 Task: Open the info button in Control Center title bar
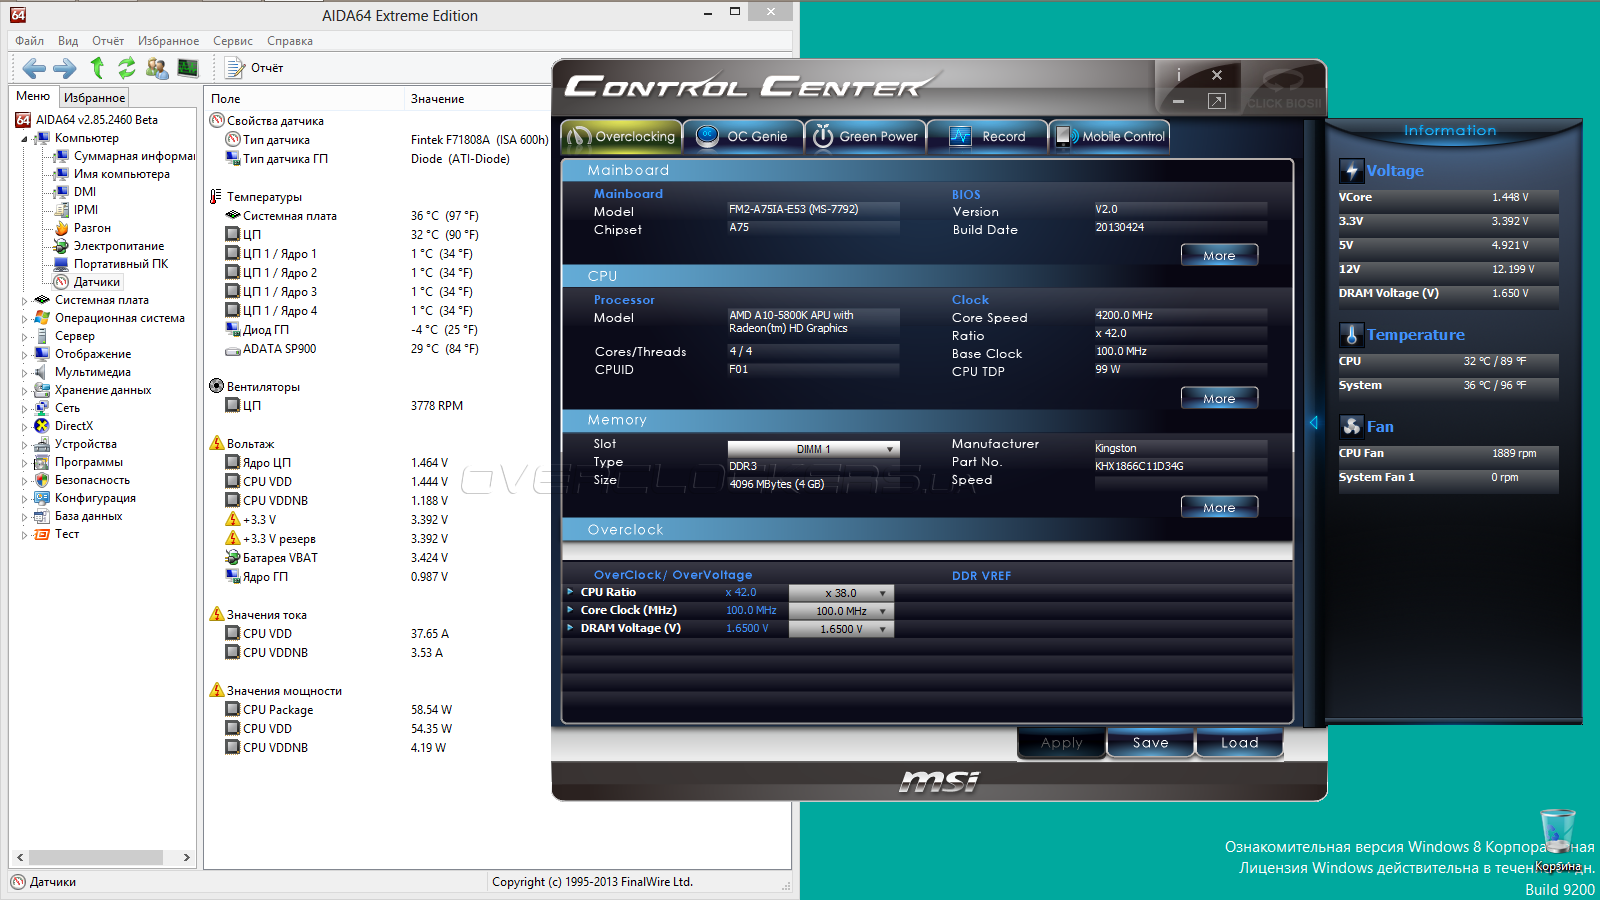pos(1179,75)
